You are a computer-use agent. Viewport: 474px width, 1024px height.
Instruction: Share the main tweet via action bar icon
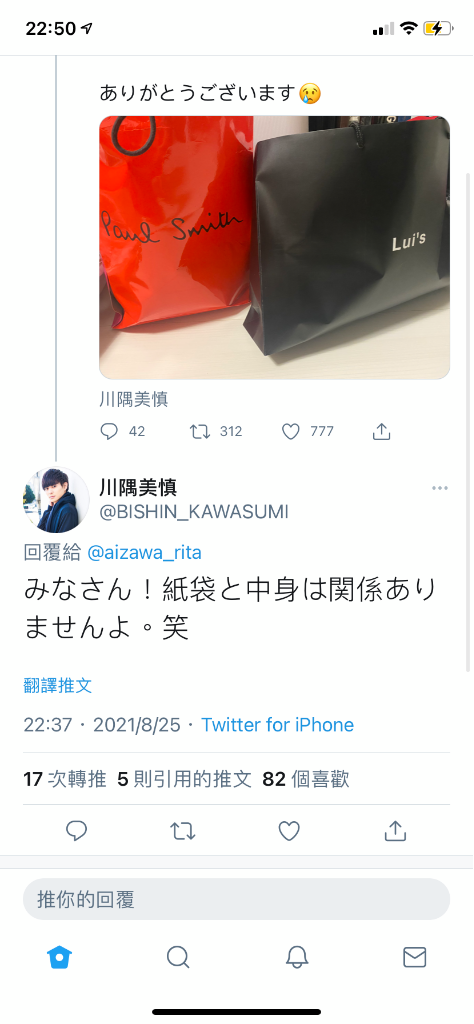395,831
